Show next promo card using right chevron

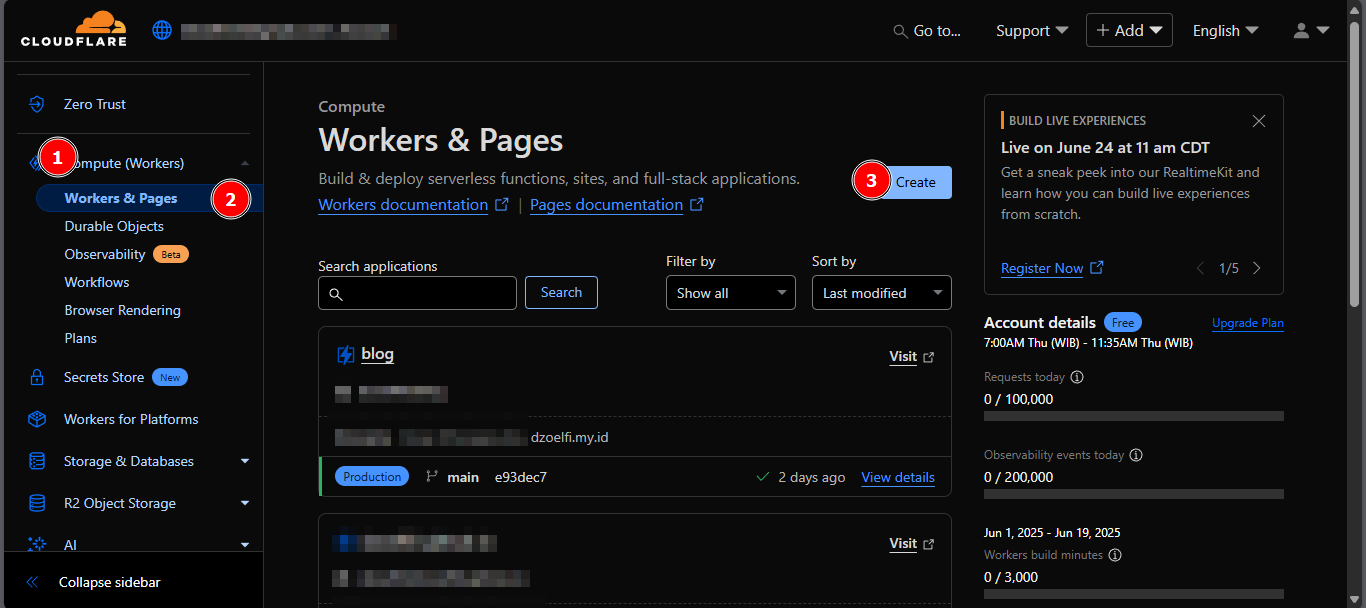[x=1257, y=268]
